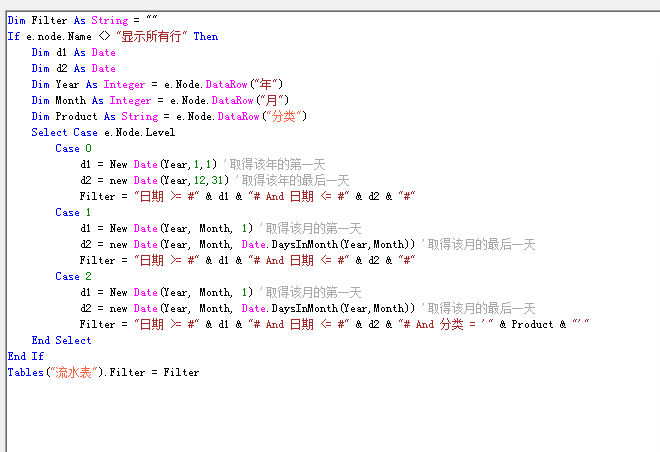The image size is (660, 452).
Task: Click the Filter assignment under Case 0
Action: (x=248, y=196)
